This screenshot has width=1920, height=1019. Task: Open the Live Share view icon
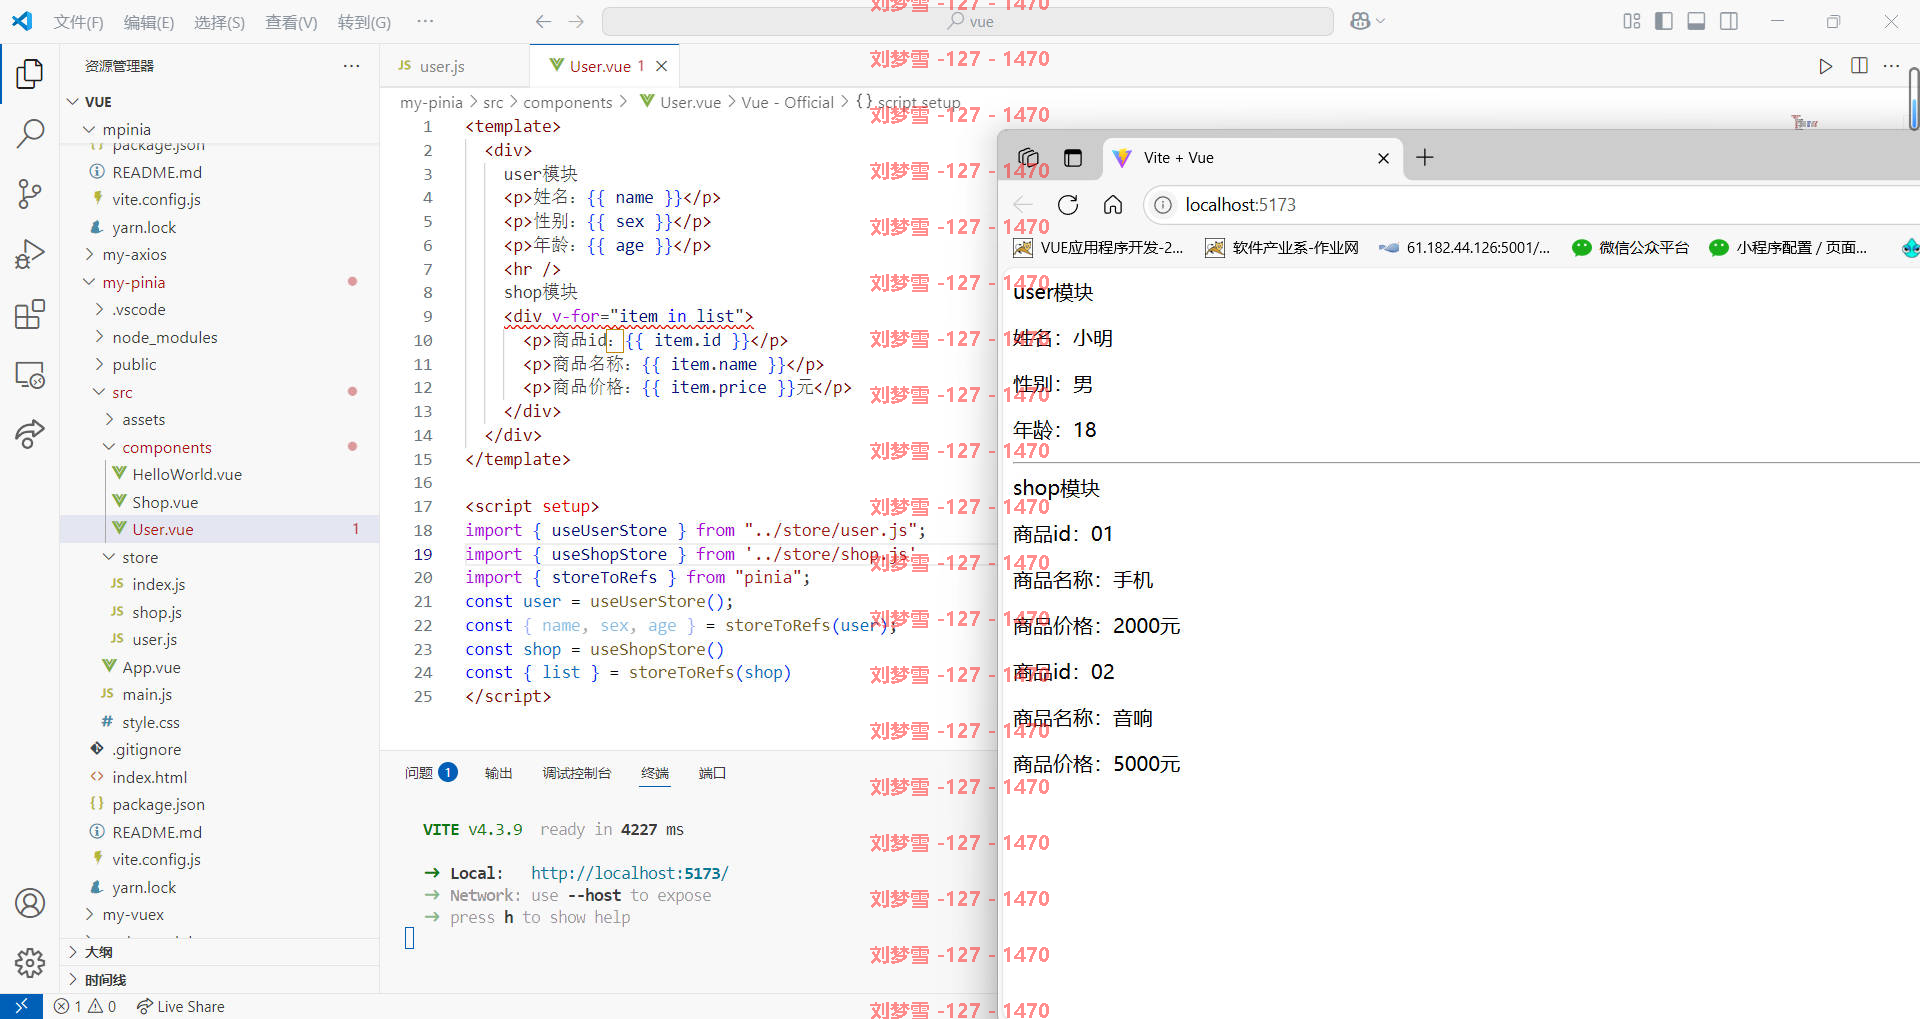click(30, 434)
